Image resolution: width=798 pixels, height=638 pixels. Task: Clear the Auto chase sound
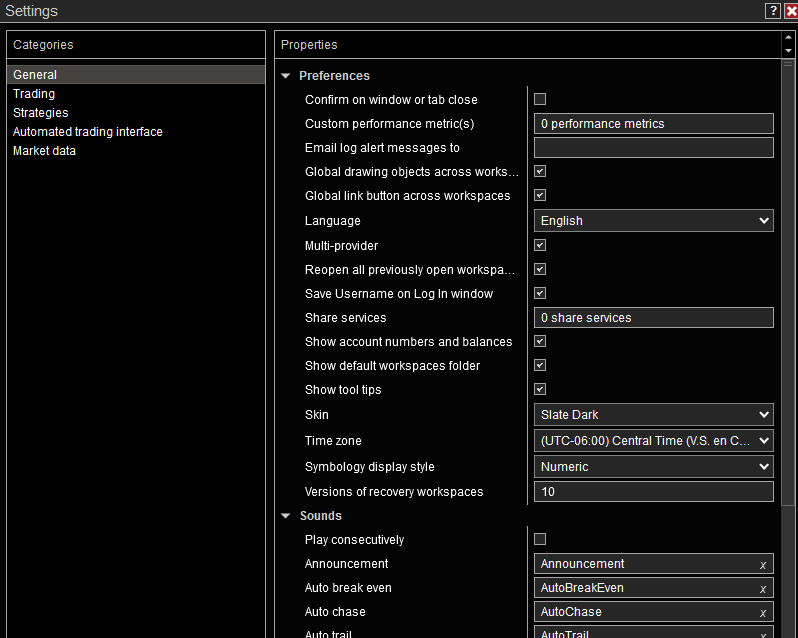coord(763,613)
